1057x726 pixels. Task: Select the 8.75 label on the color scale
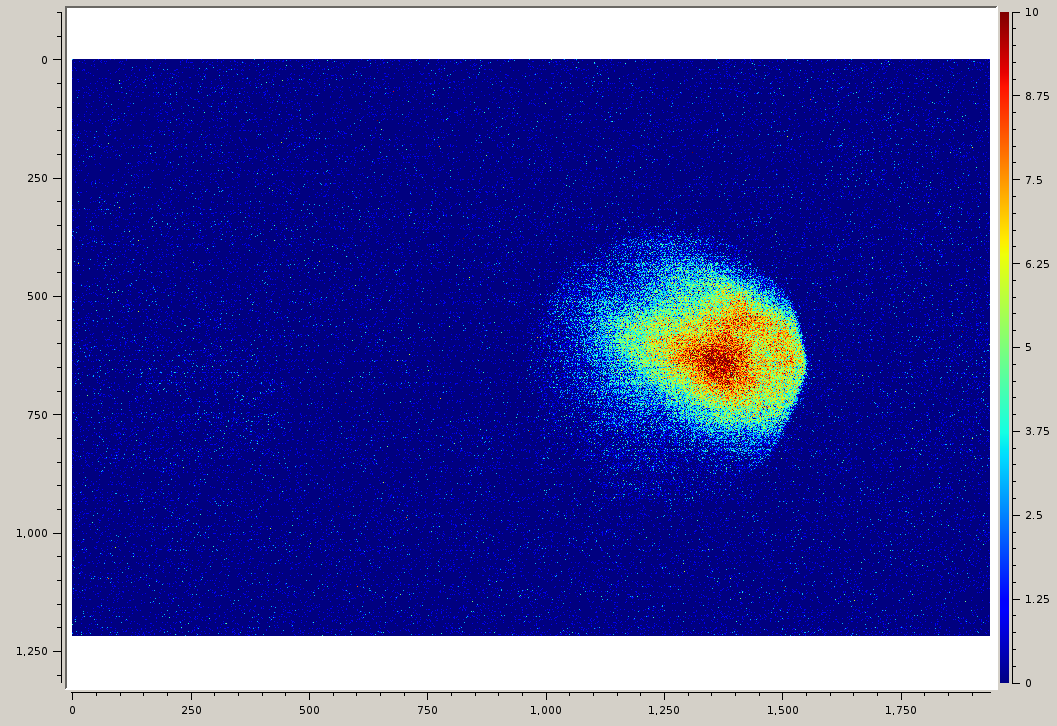[1035, 96]
